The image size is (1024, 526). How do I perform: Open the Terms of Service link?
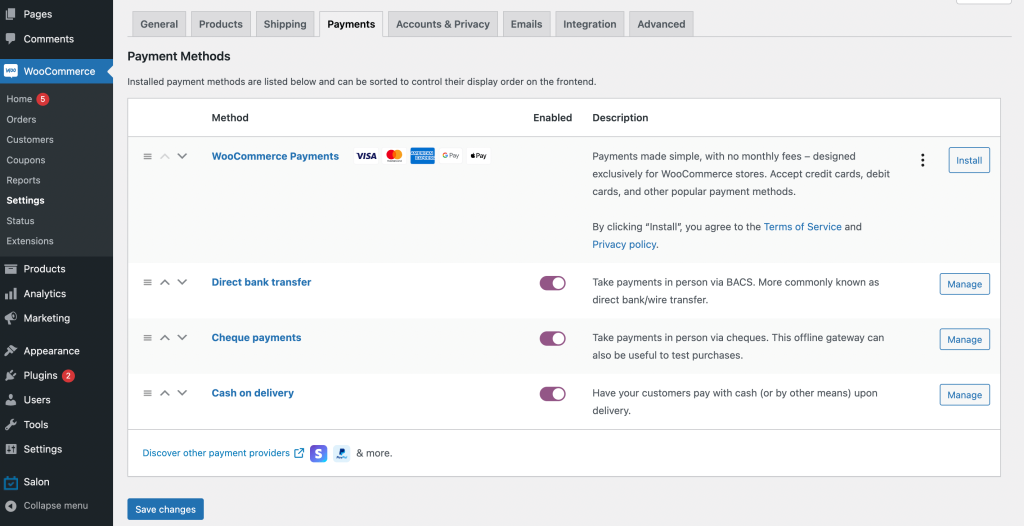[803, 227]
